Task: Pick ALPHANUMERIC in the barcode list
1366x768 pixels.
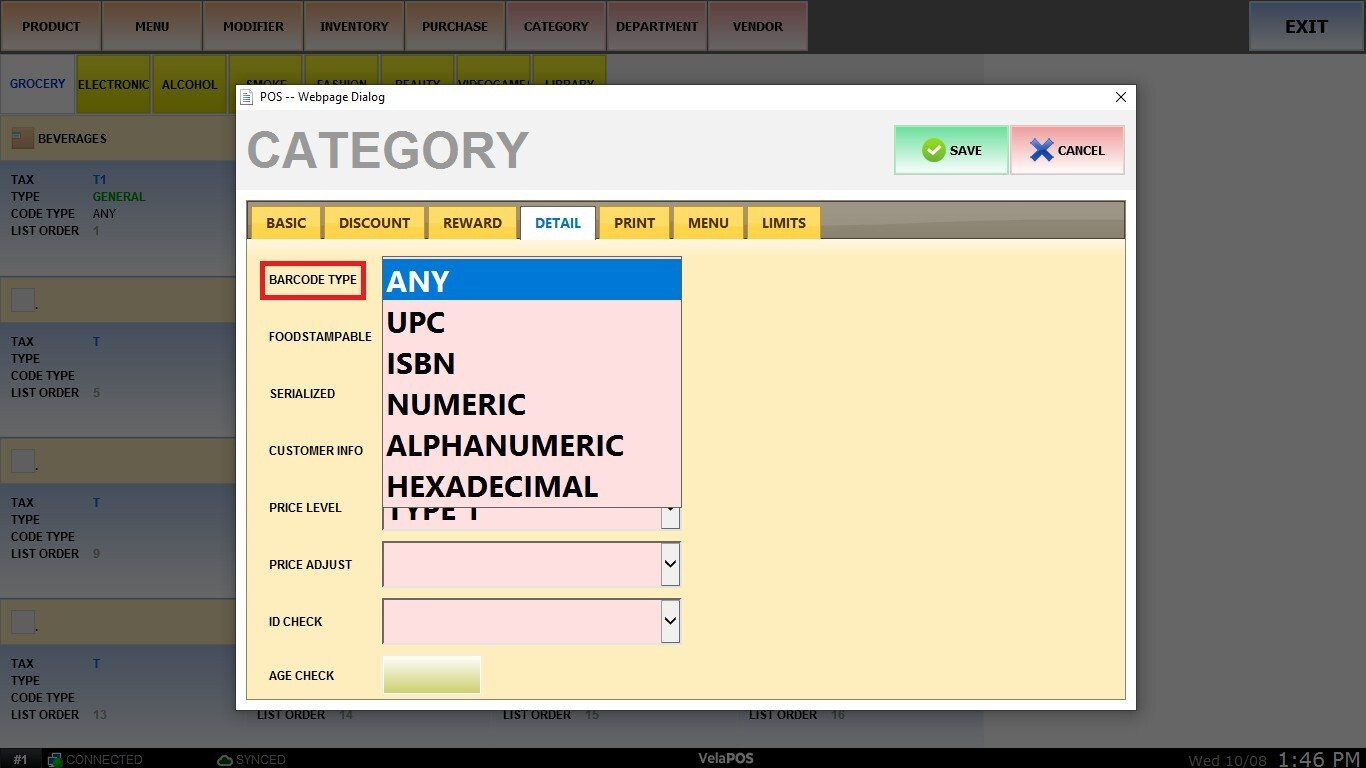Action: (x=505, y=446)
